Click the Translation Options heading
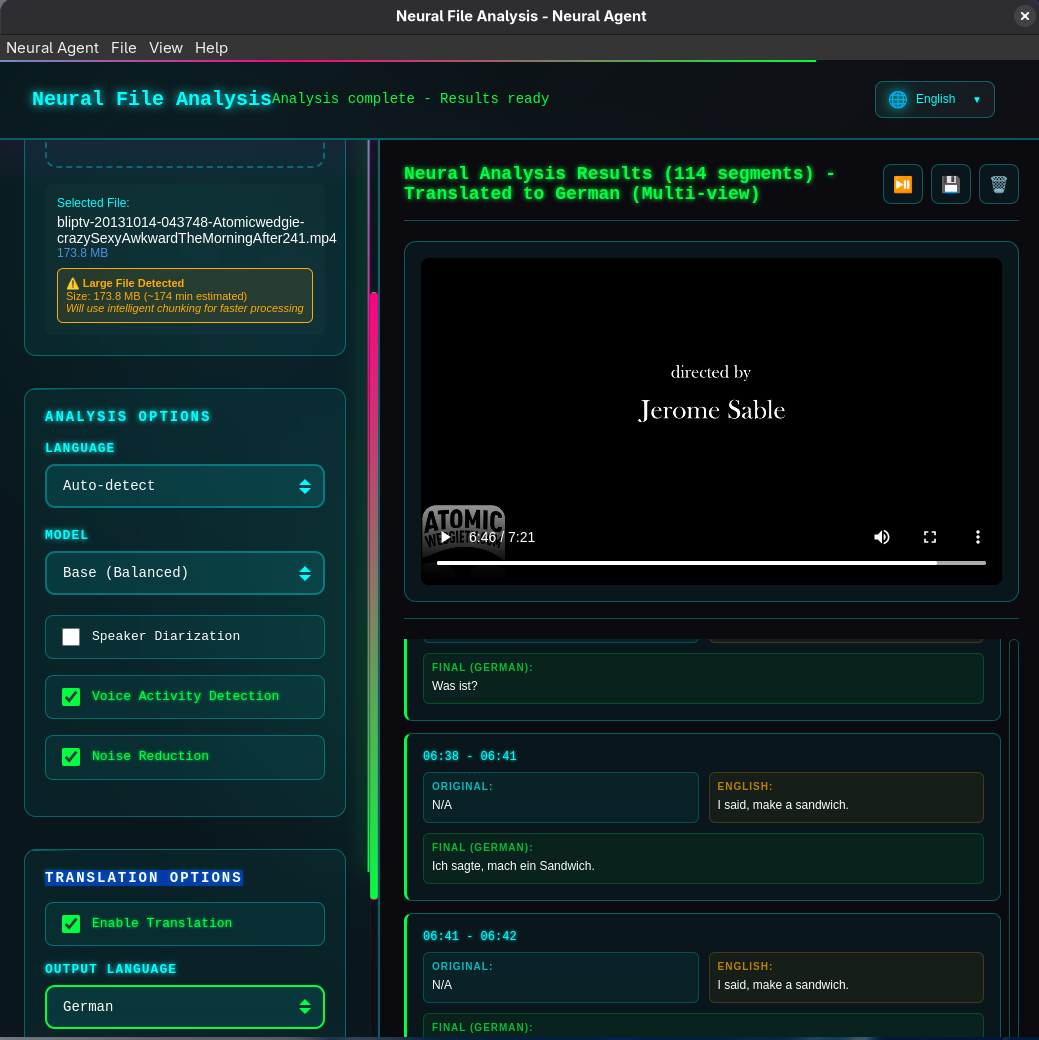This screenshot has height=1040, width=1039. pyautogui.click(x=143, y=878)
